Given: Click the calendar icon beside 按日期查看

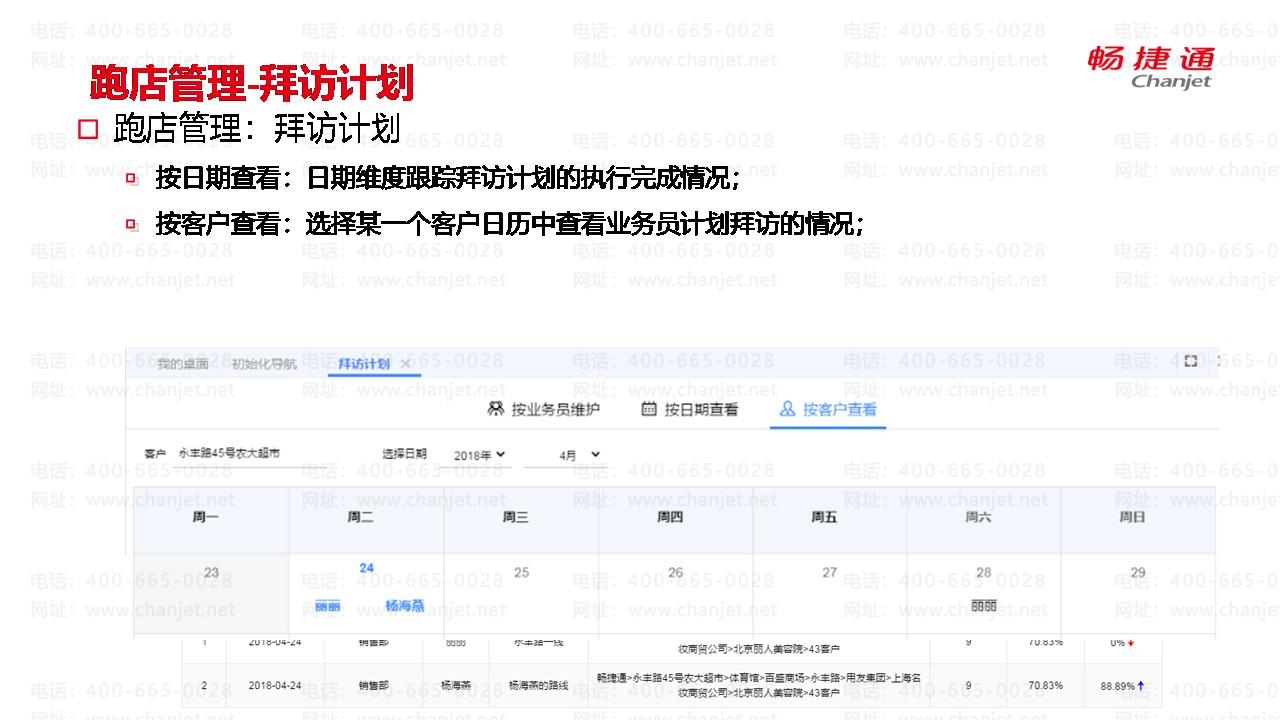Looking at the screenshot, I should tap(649, 409).
